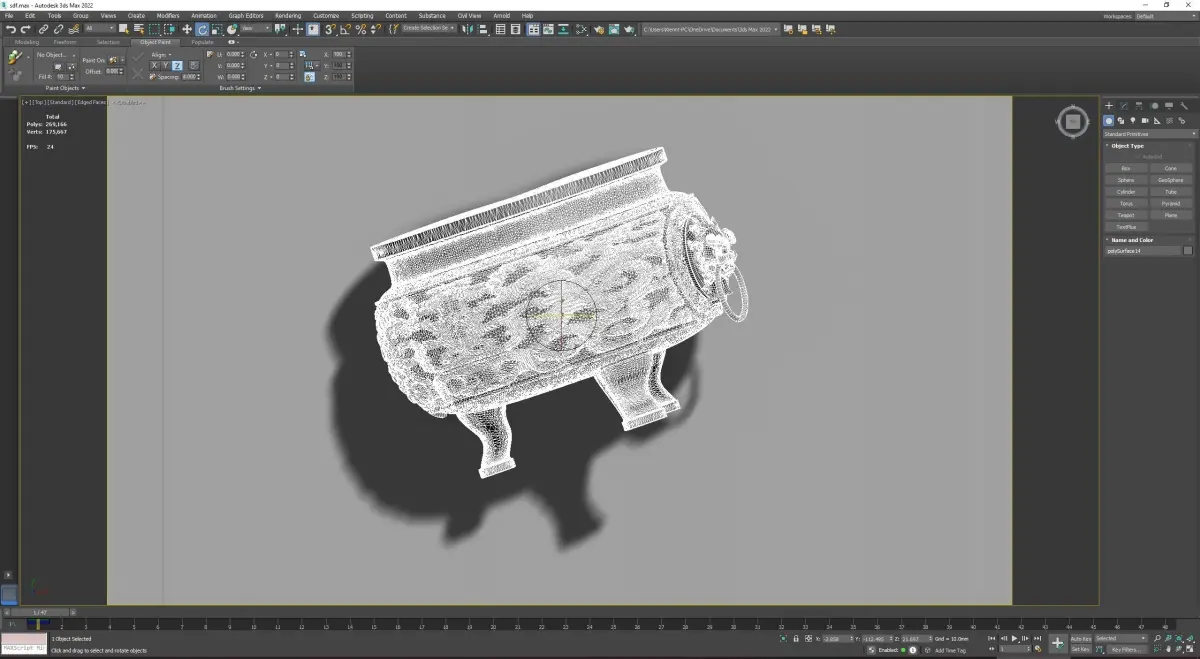Activate the Select Object cursor tool
The height and width of the screenshot is (659, 1200).
(124, 29)
